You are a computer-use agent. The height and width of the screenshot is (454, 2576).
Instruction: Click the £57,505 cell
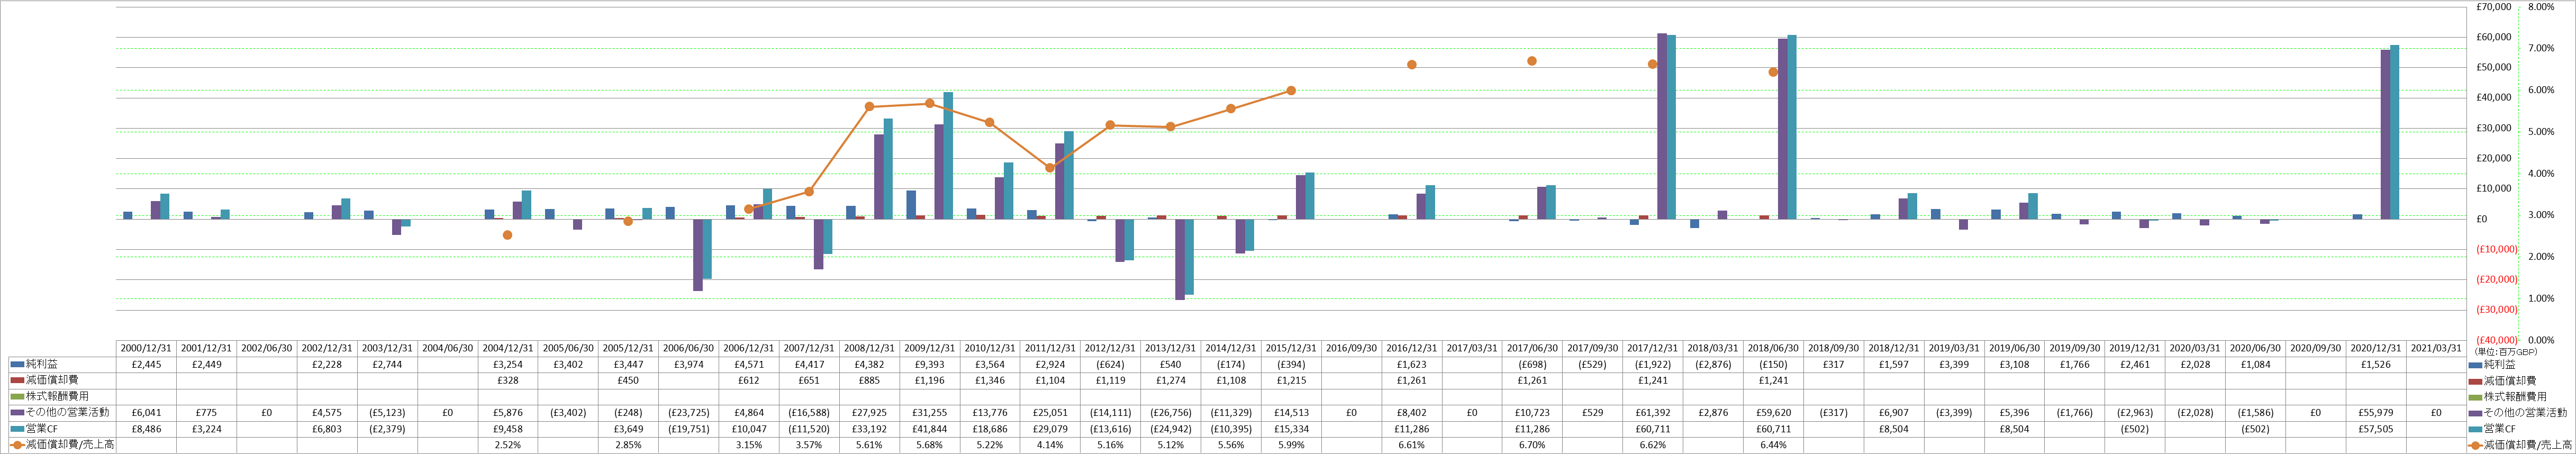[2375, 429]
